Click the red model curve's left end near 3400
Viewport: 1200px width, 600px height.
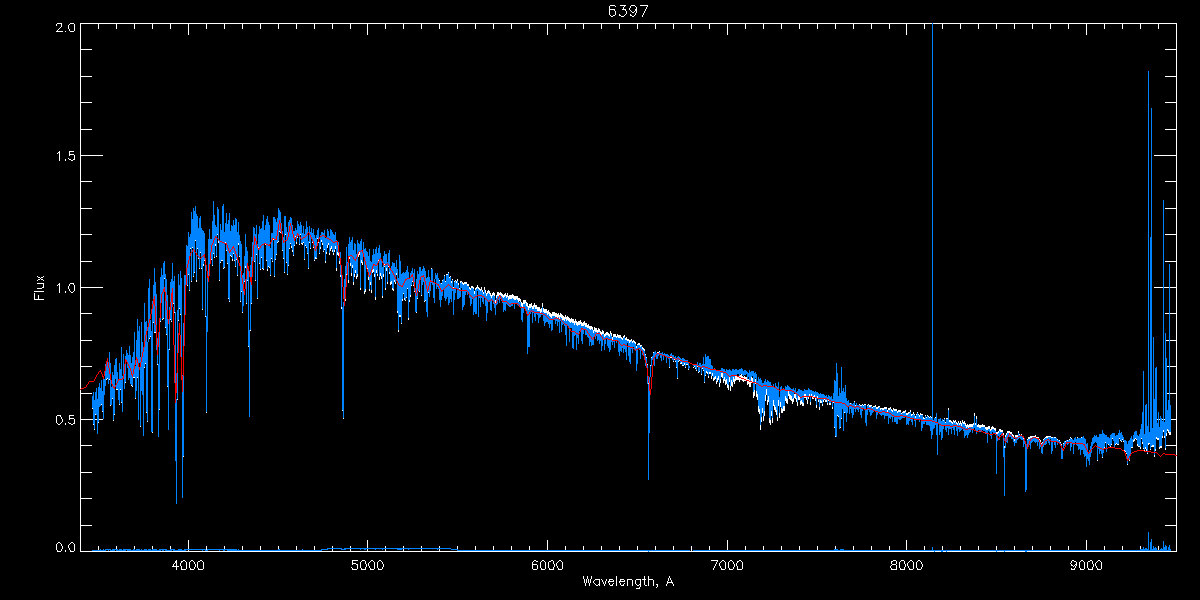84,388
